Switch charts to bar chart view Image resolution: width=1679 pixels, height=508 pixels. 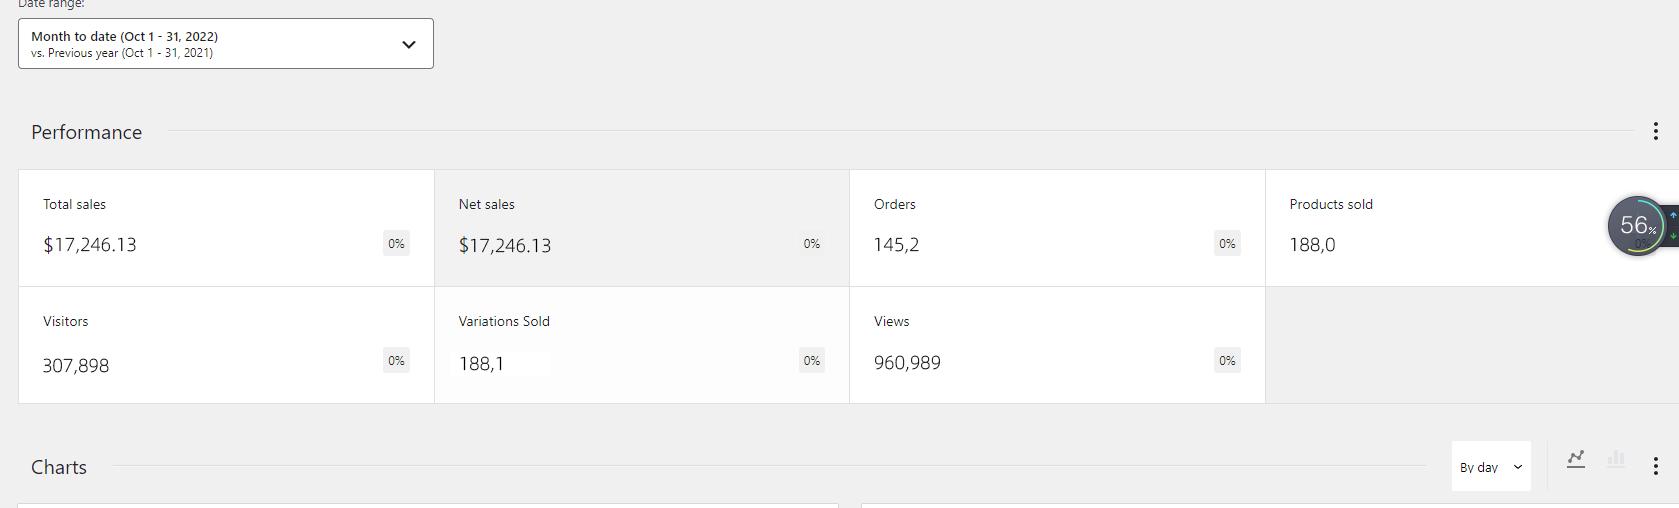[x=1616, y=459]
